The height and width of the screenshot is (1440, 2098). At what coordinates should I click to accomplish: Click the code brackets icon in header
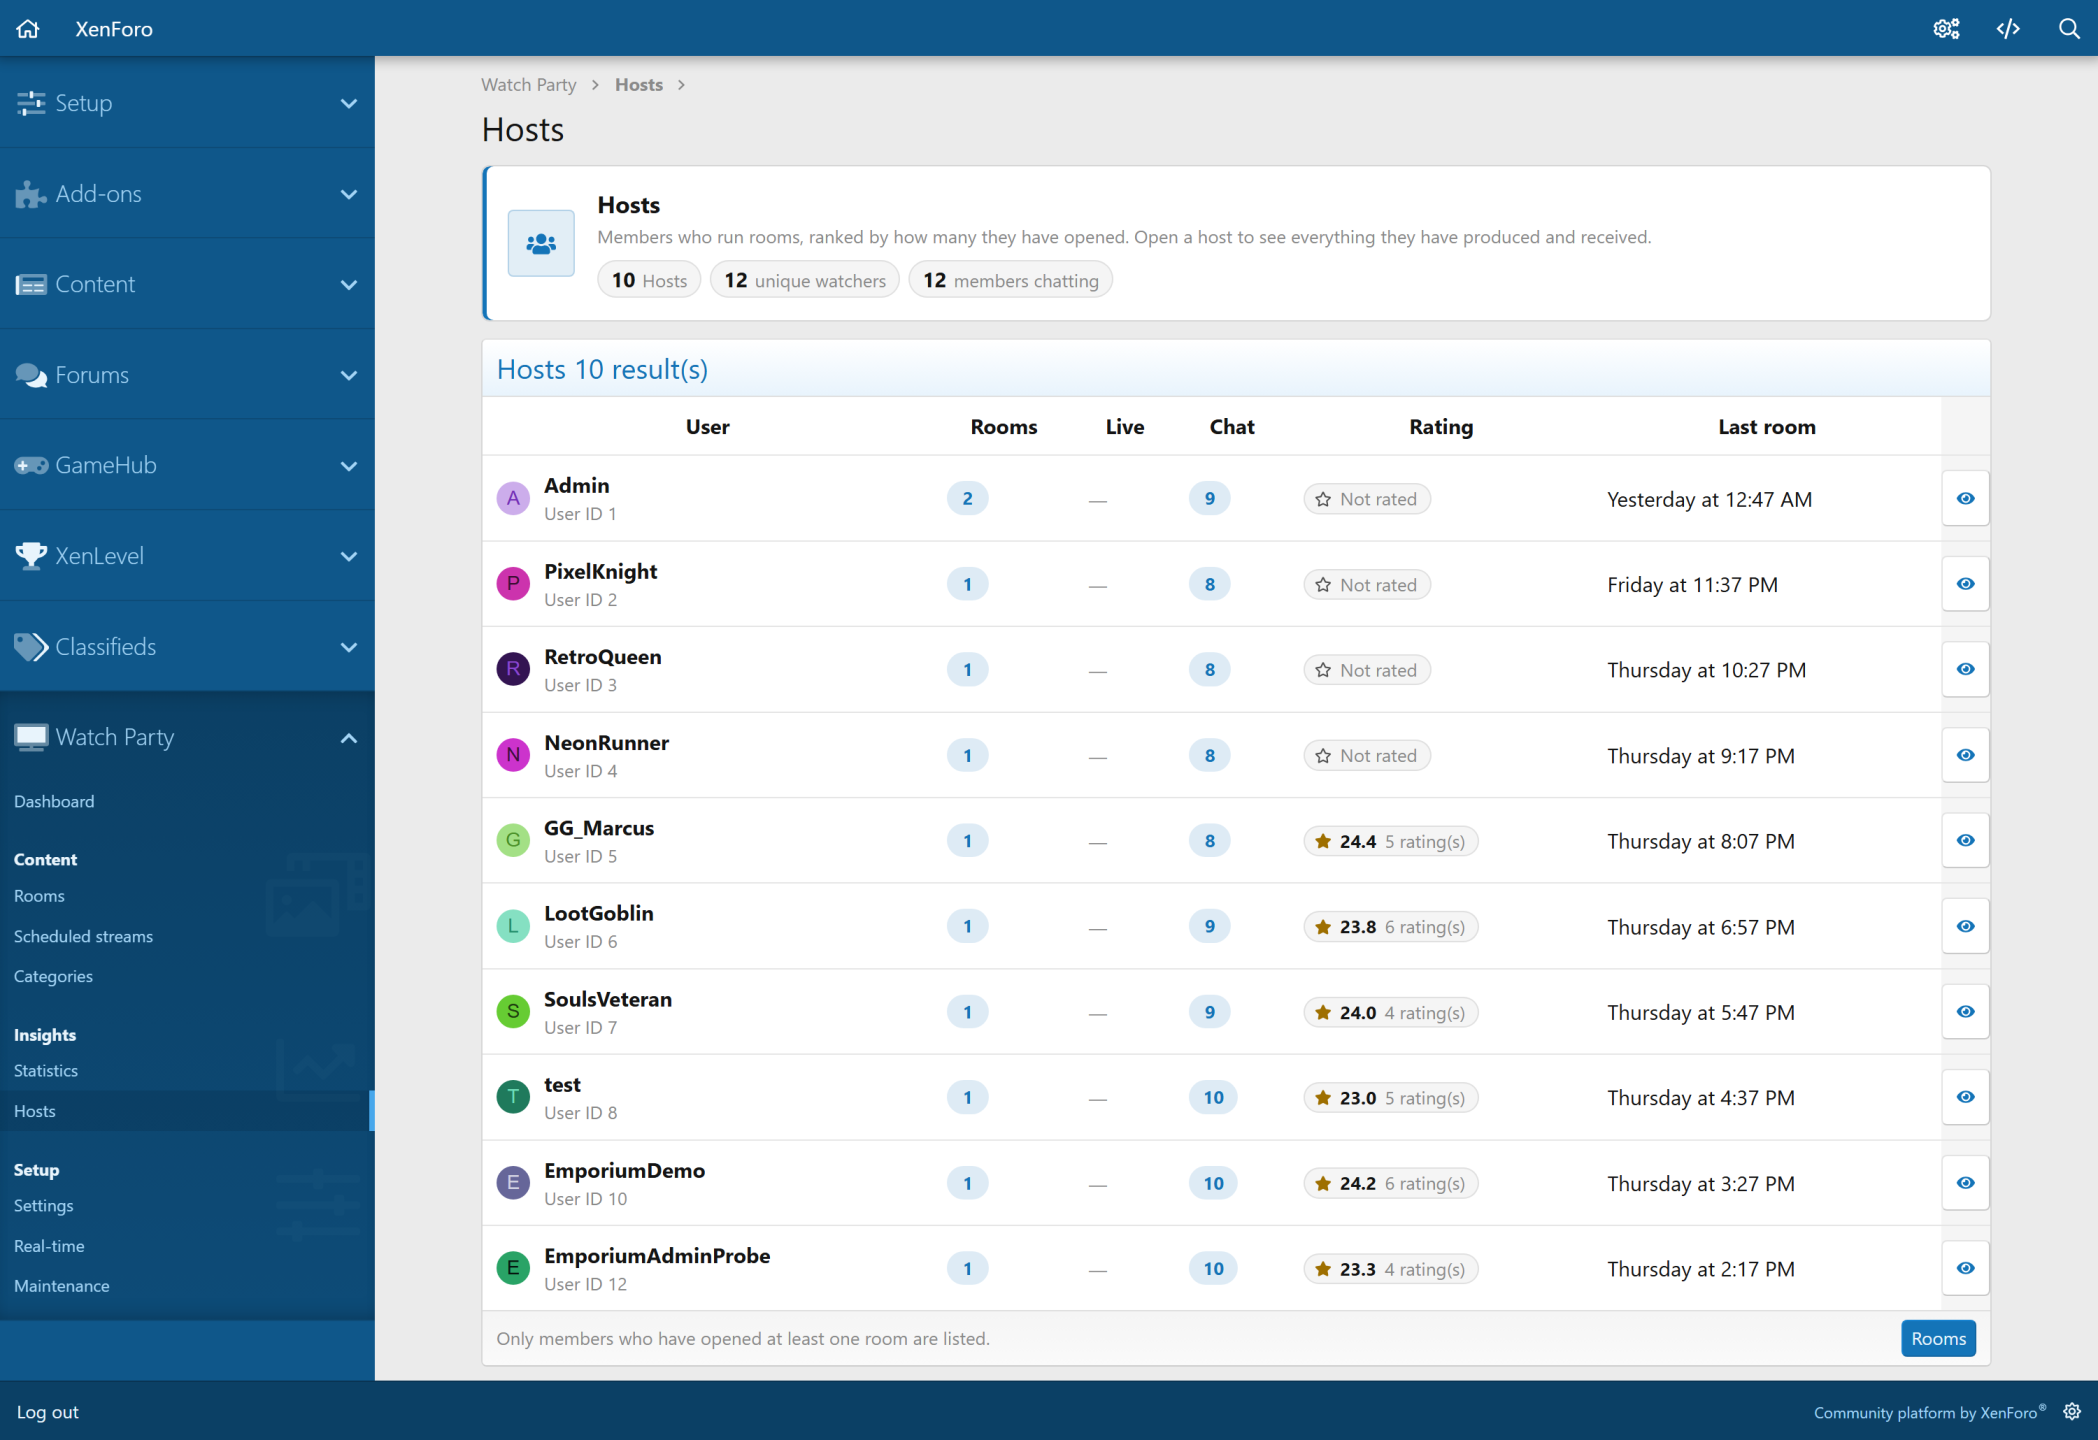pos(2008,28)
